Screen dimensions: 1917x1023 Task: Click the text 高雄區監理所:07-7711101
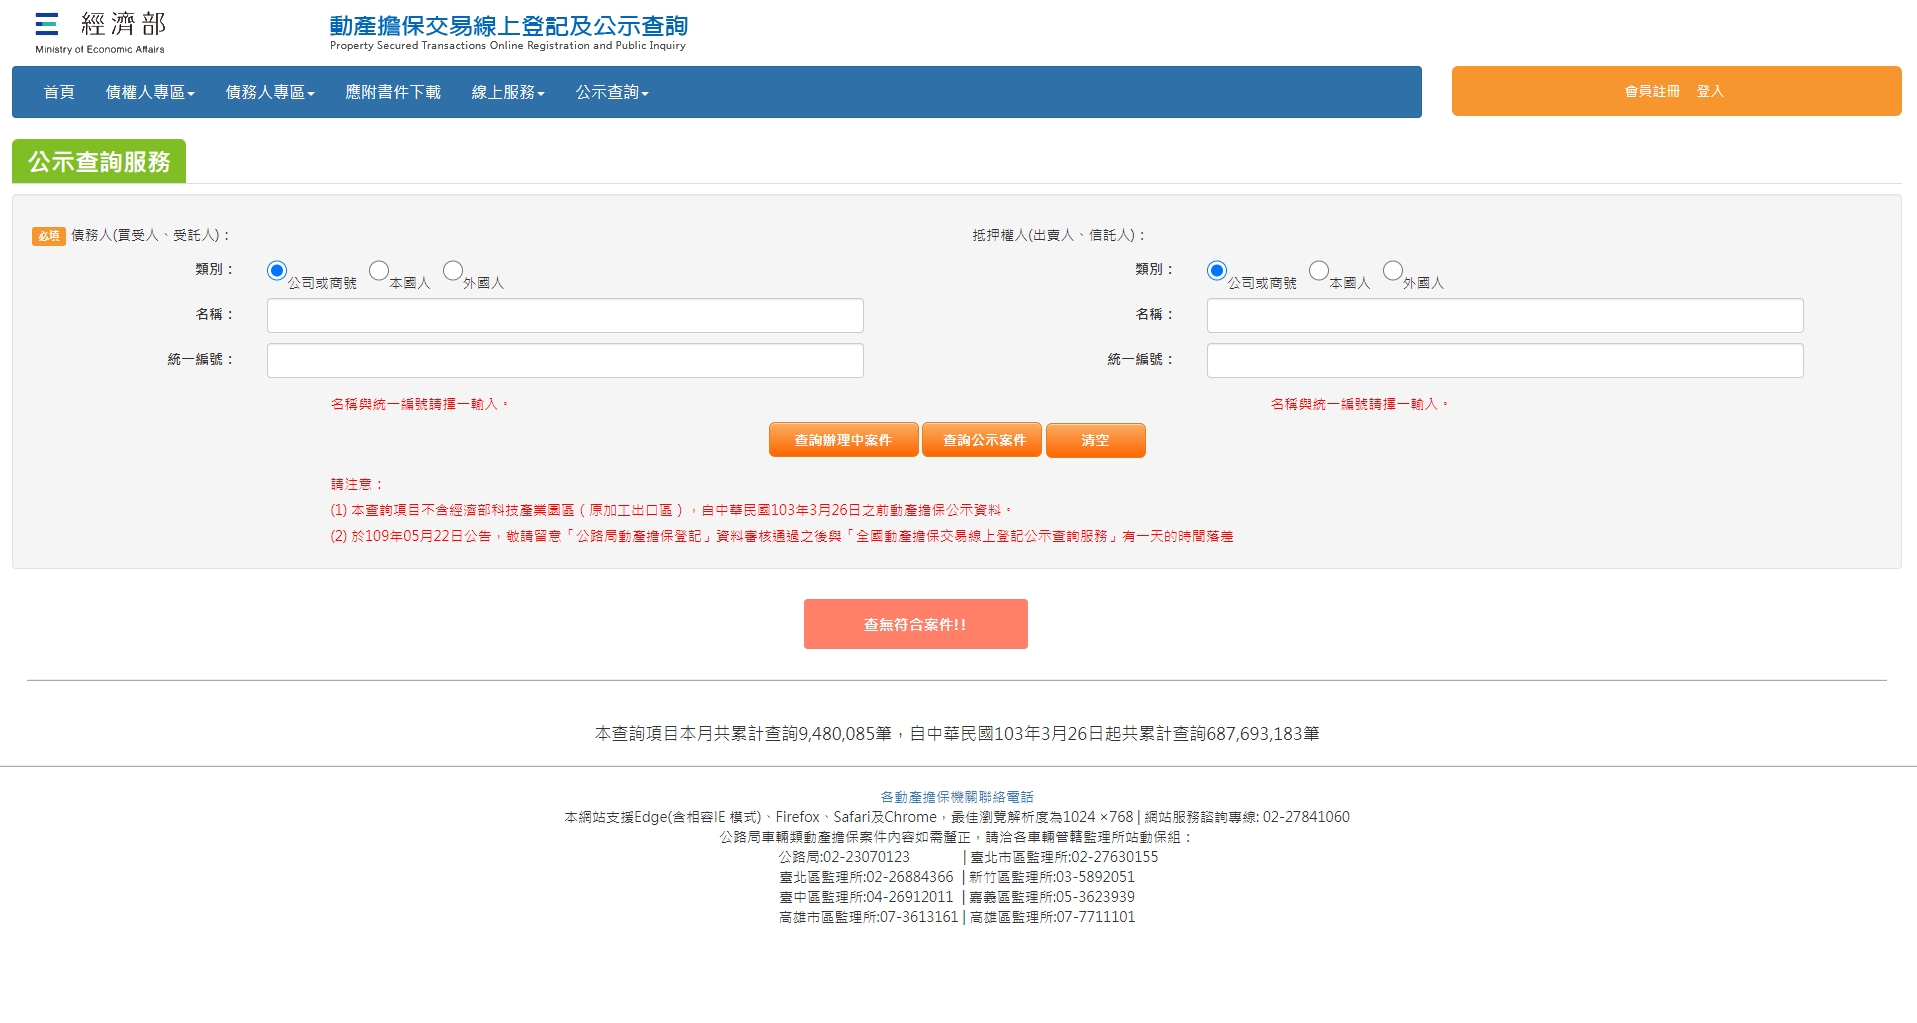coord(1053,917)
